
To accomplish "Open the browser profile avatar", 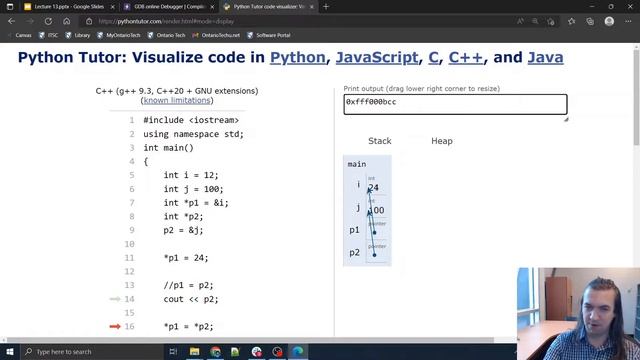I will (609, 21).
